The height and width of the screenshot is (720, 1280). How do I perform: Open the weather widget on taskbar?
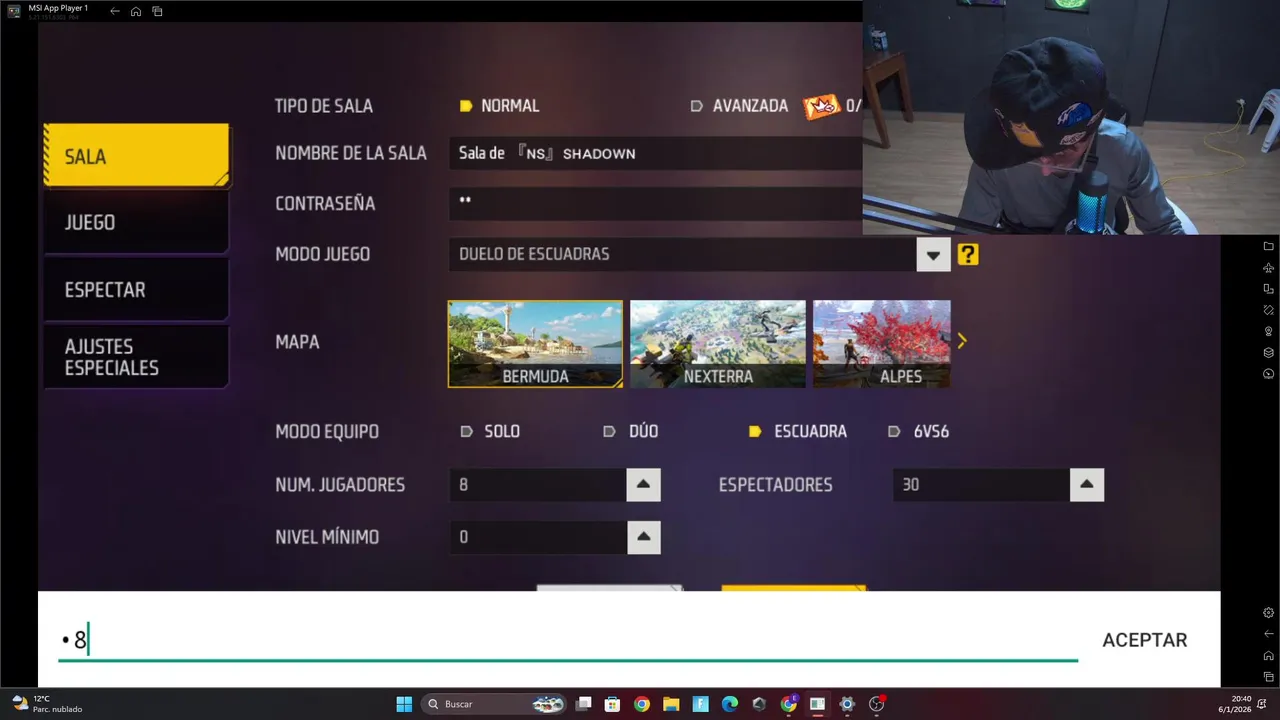[x=47, y=704]
